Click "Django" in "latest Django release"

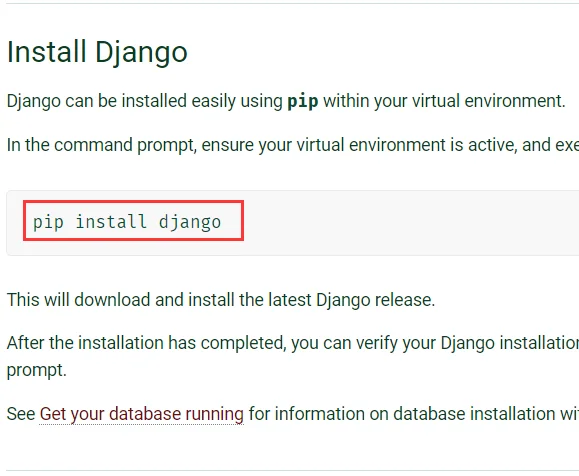click(343, 300)
